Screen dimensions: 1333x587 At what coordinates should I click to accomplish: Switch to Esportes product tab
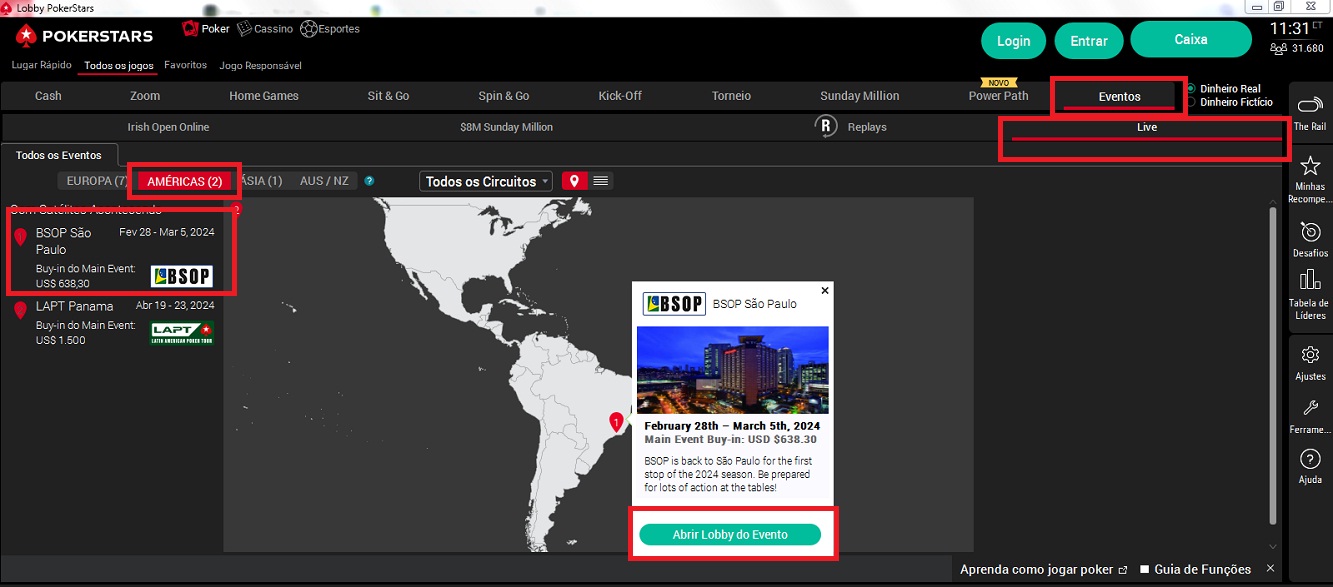[x=330, y=29]
